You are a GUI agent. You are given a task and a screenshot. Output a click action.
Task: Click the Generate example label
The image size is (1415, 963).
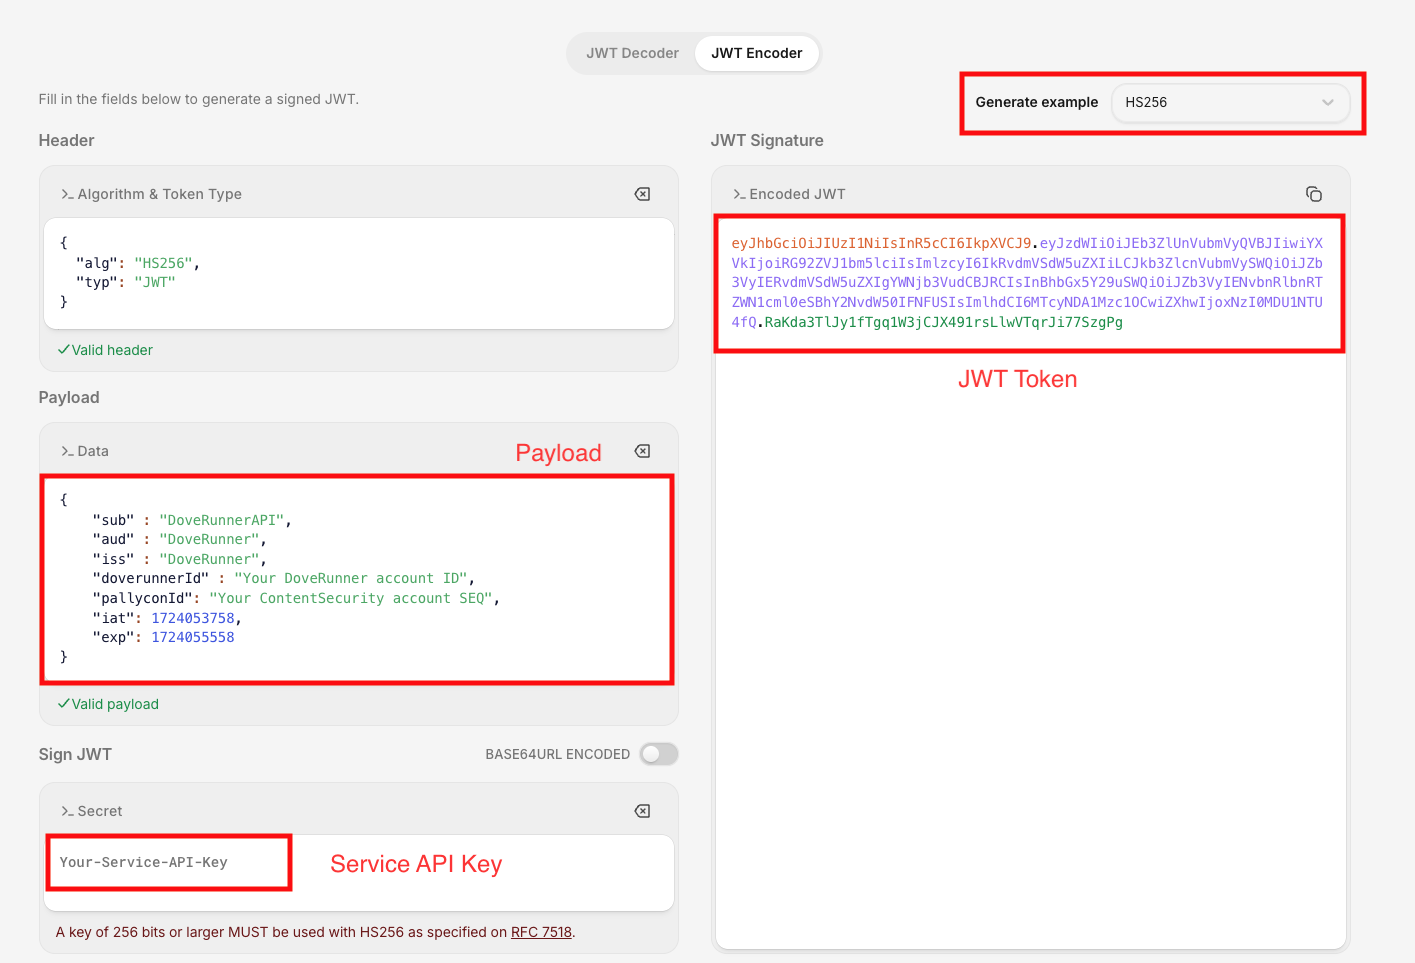(x=1037, y=102)
